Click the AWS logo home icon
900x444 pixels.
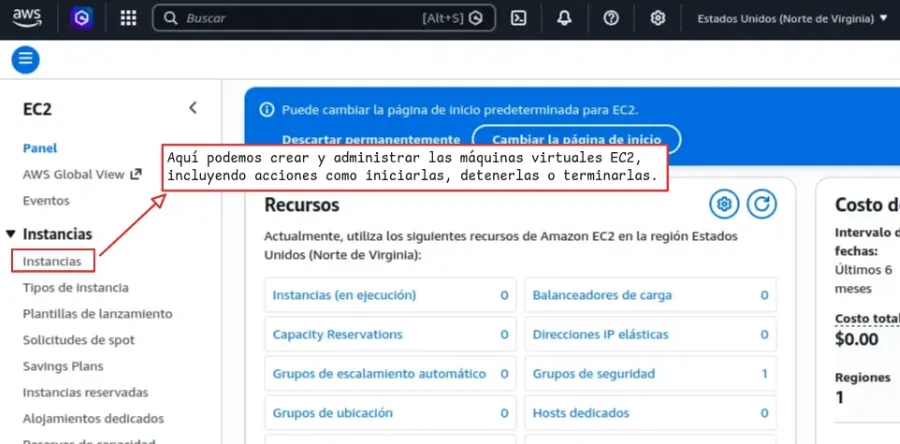[27, 18]
